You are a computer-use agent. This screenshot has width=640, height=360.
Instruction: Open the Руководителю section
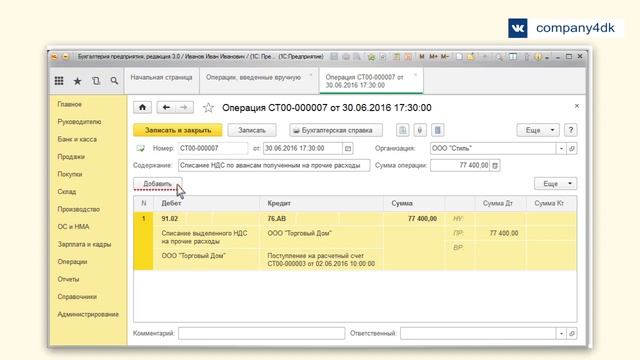79,122
